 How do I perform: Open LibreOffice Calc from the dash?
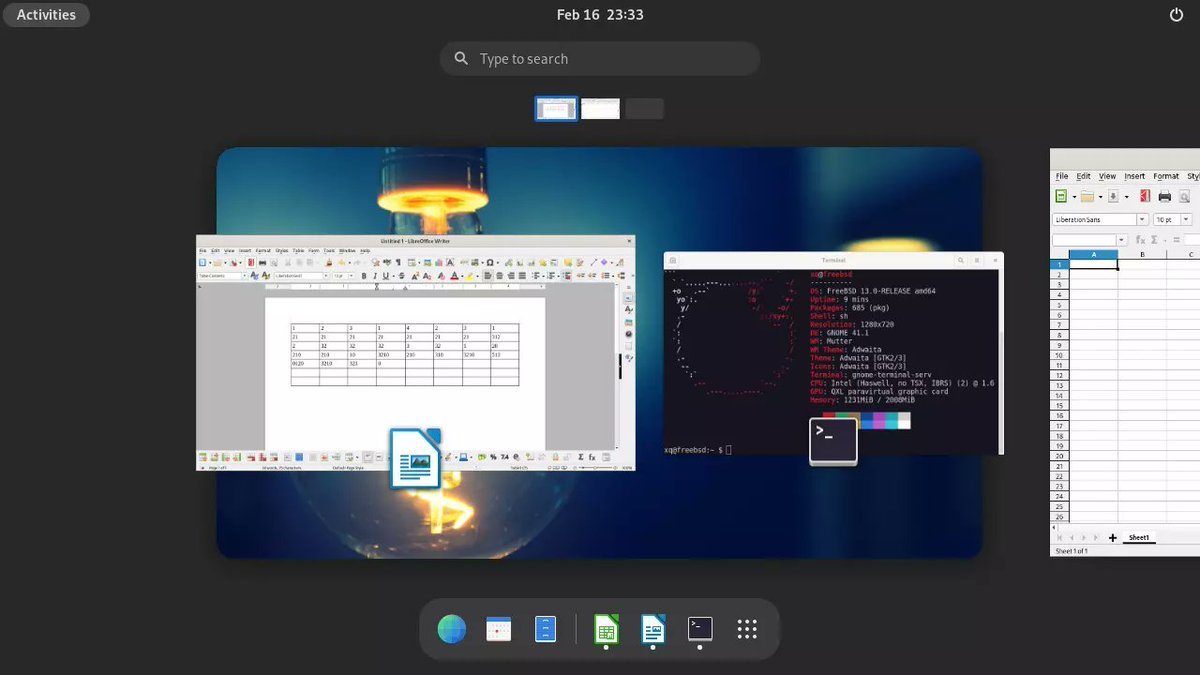[605, 629]
